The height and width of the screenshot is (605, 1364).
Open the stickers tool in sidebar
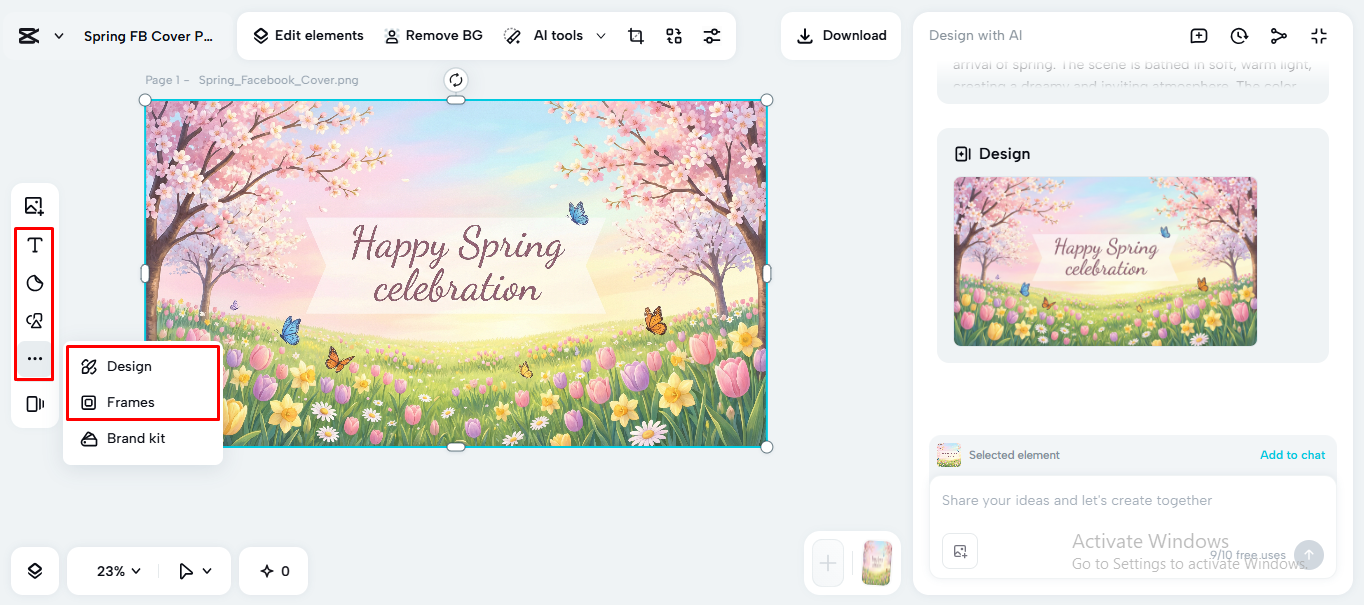click(34, 283)
